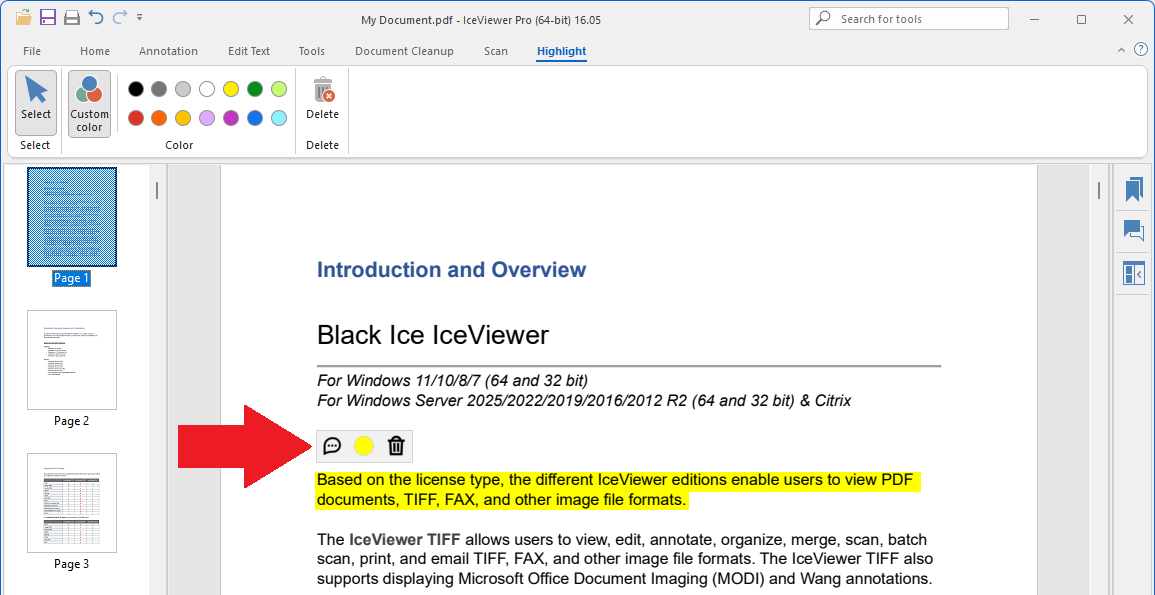This screenshot has width=1155, height=595.
Task: Click the bold 'IceViewer TIFF' text
Action: coord(405,539)
